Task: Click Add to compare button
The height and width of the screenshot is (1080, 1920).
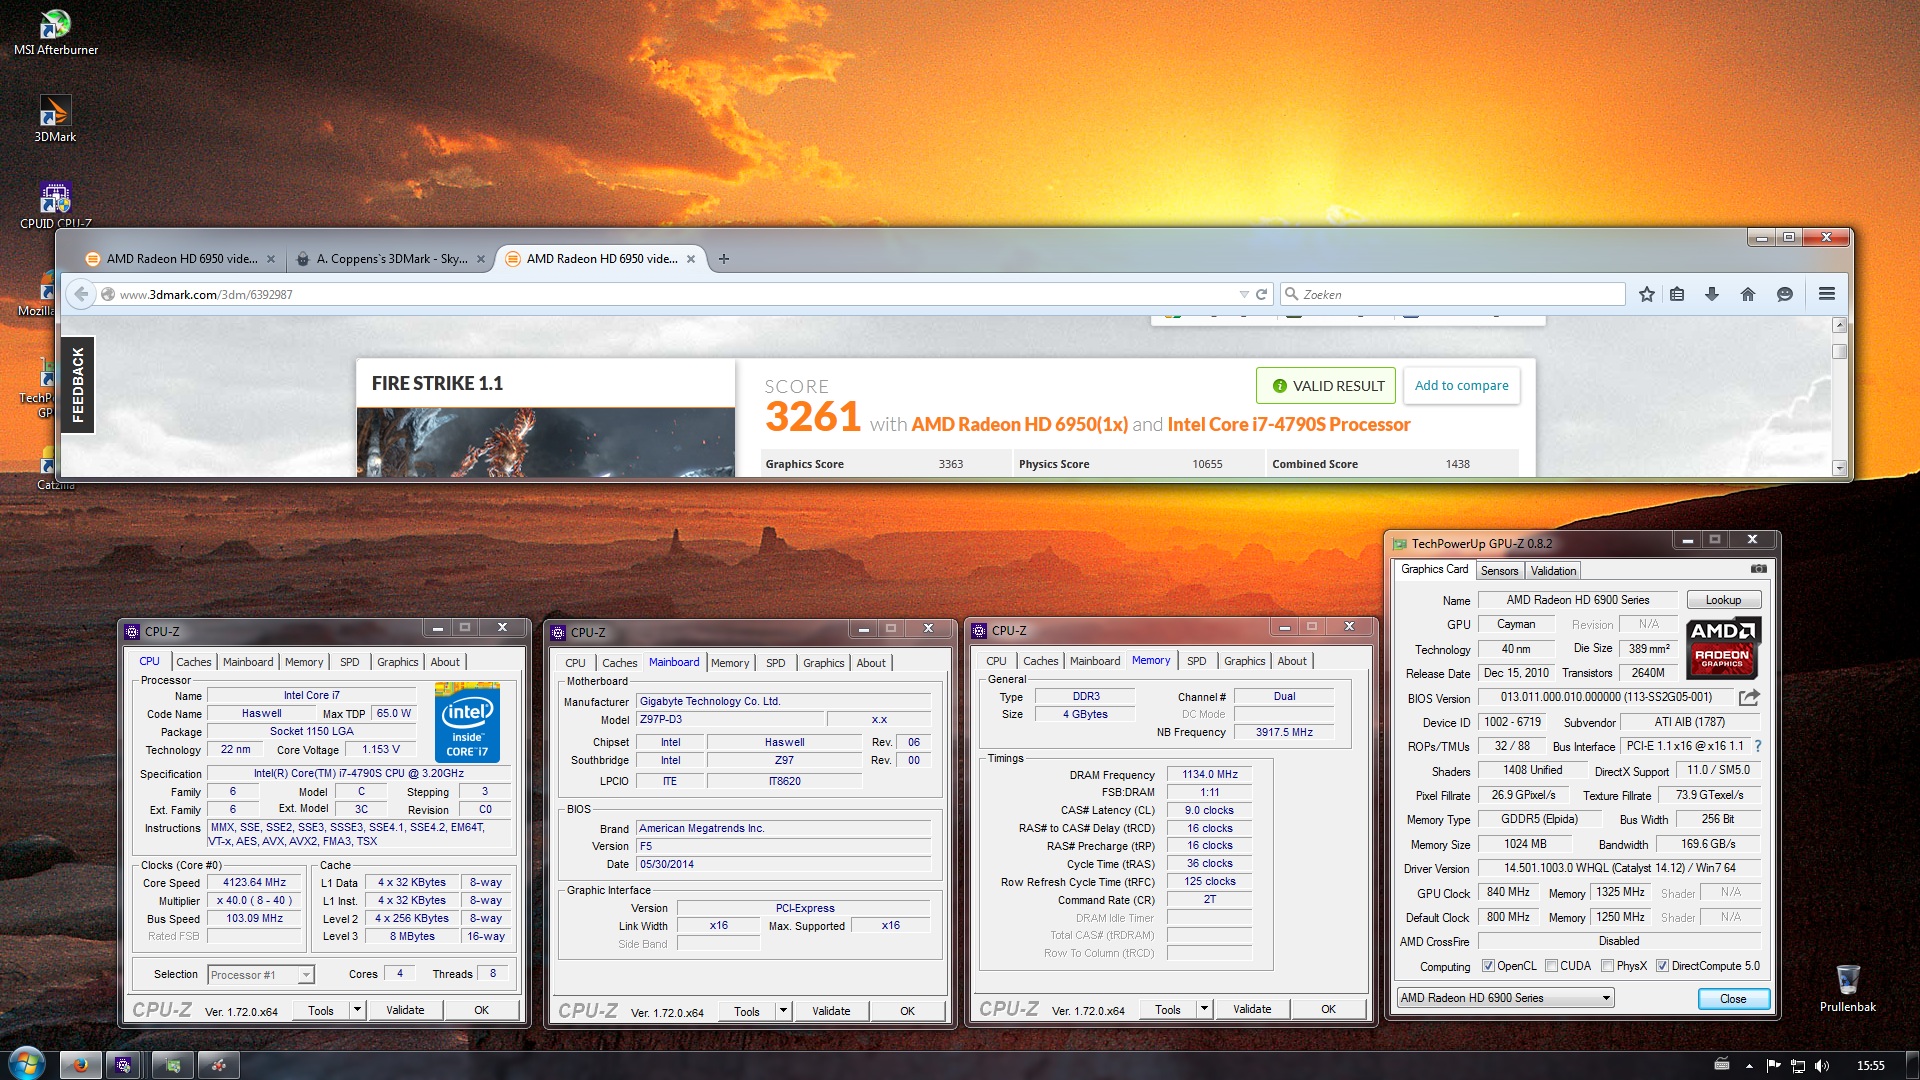Action: (1461, 386)
